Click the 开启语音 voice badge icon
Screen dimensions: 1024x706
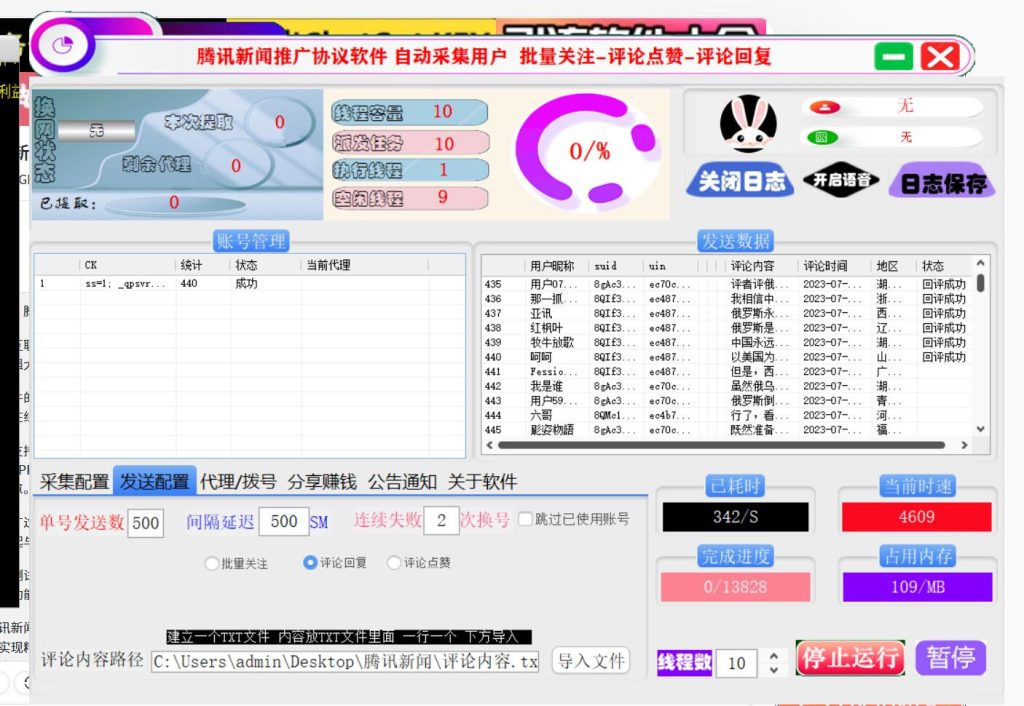(x=841, y=180)
